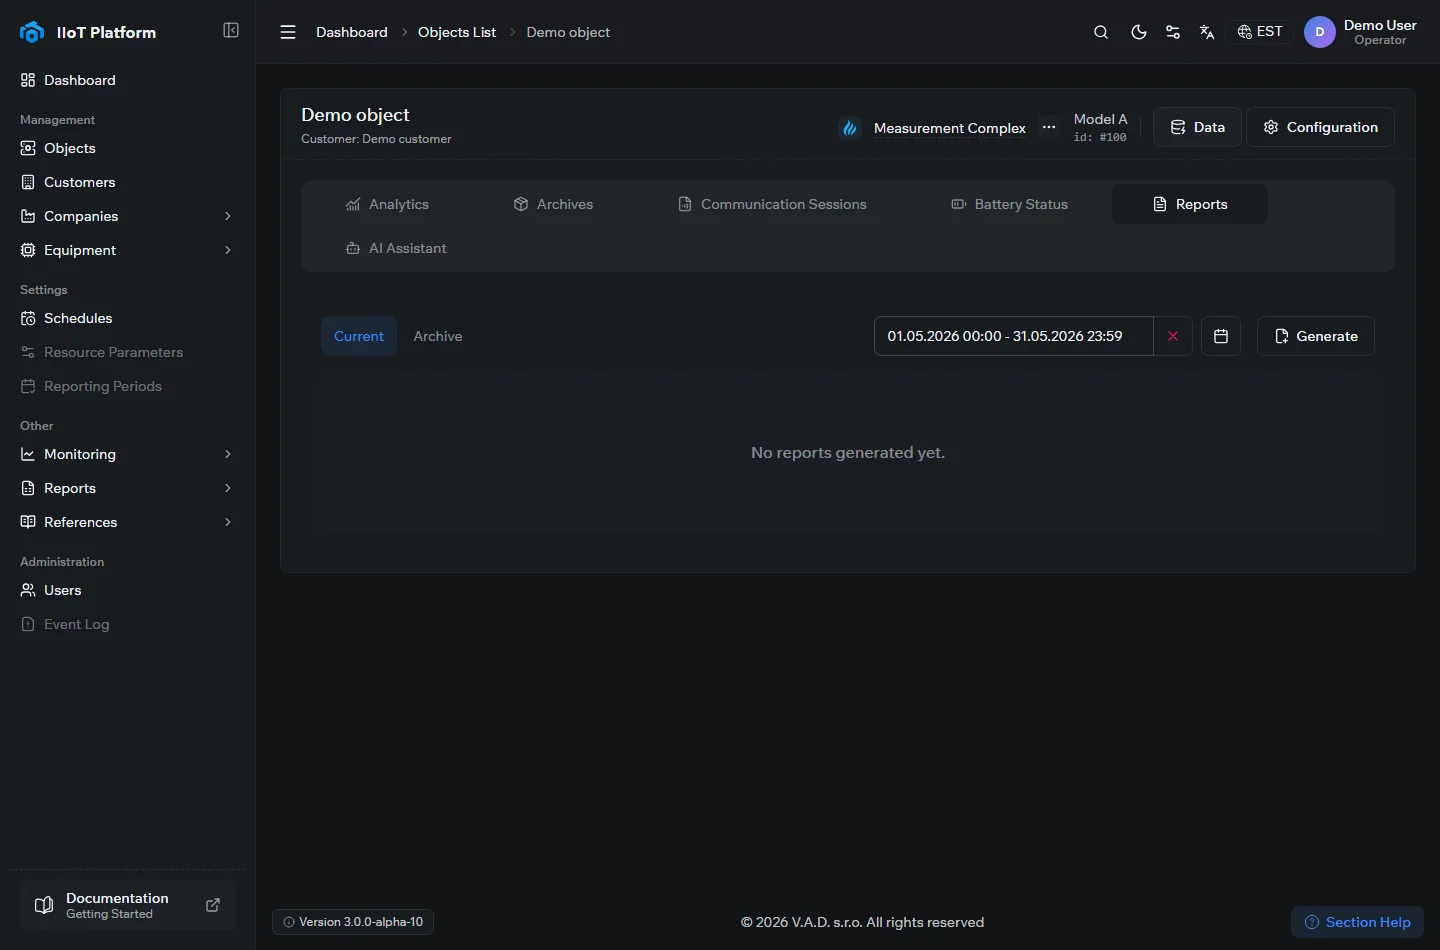Open the search icon in header
Image resolution: width=1440 pixels, height=950 pixels.
point(1101,32)
